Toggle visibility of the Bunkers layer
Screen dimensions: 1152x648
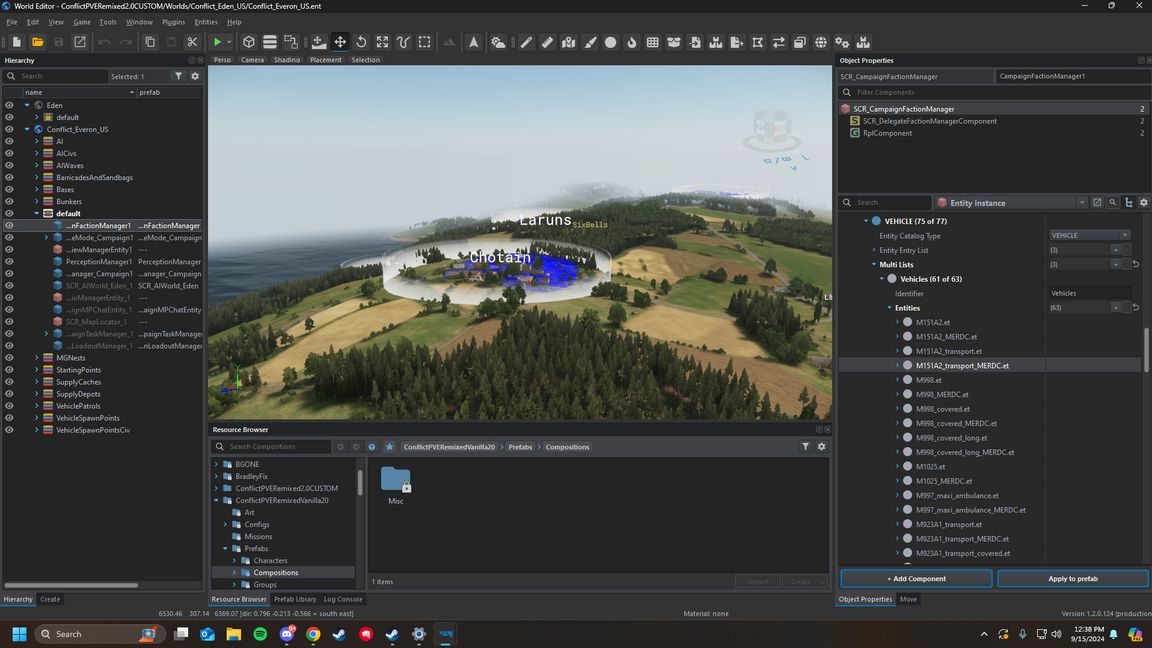coord(9,201)
